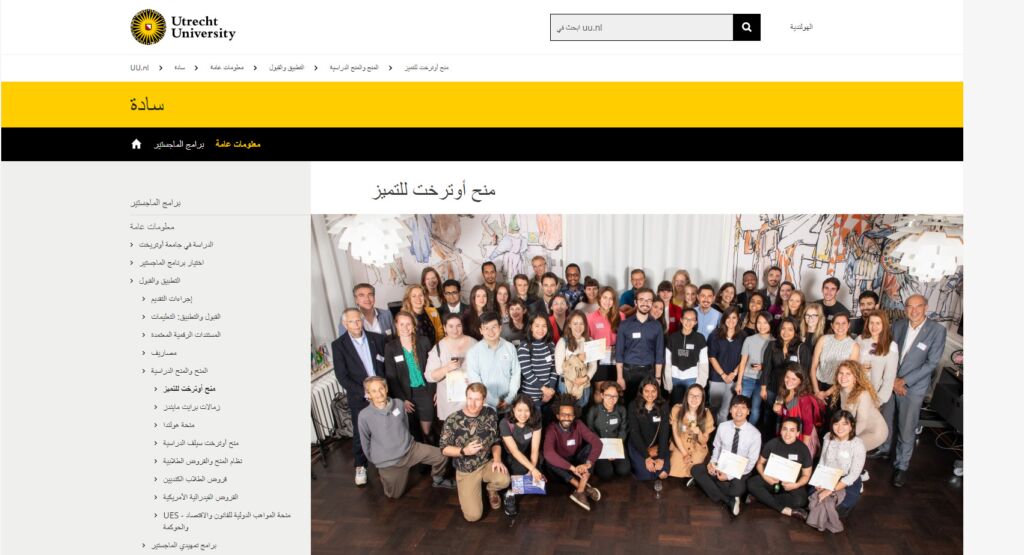Open the زمالات برايت مايندز sidebar link
Image resolution: width=1024 pixels, height=555 pixels.
tap(191, 407)
